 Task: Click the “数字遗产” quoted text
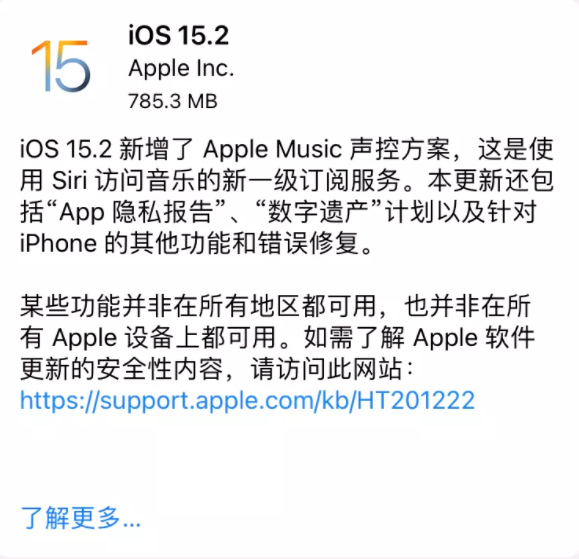click(317, 212)
